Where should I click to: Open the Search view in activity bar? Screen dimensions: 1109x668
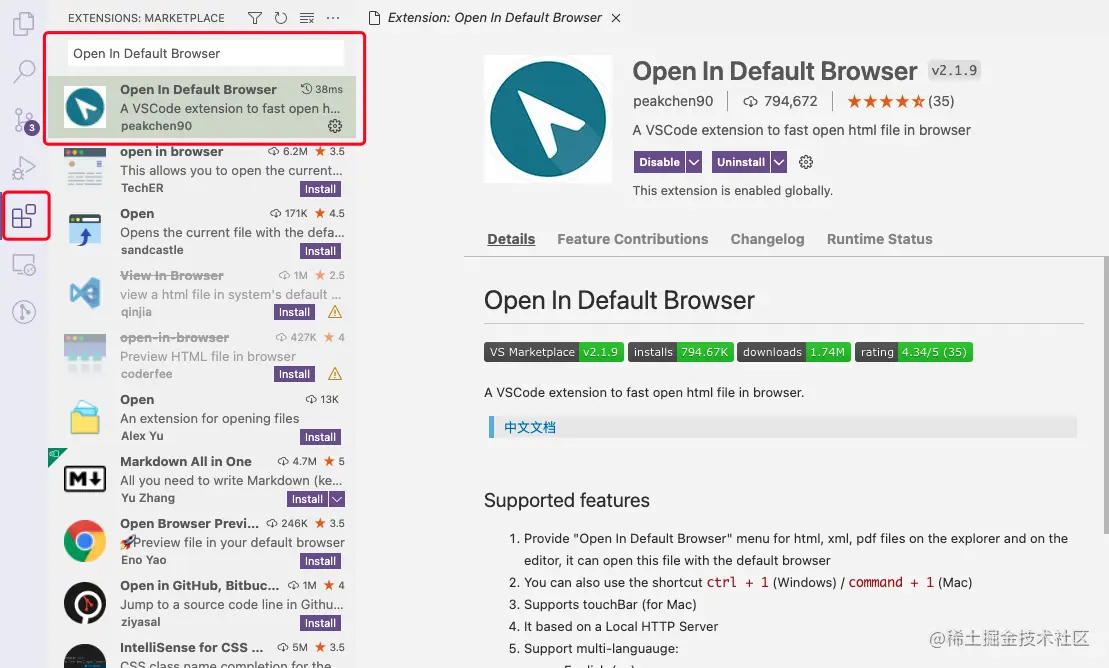click(x=23, y=71)
